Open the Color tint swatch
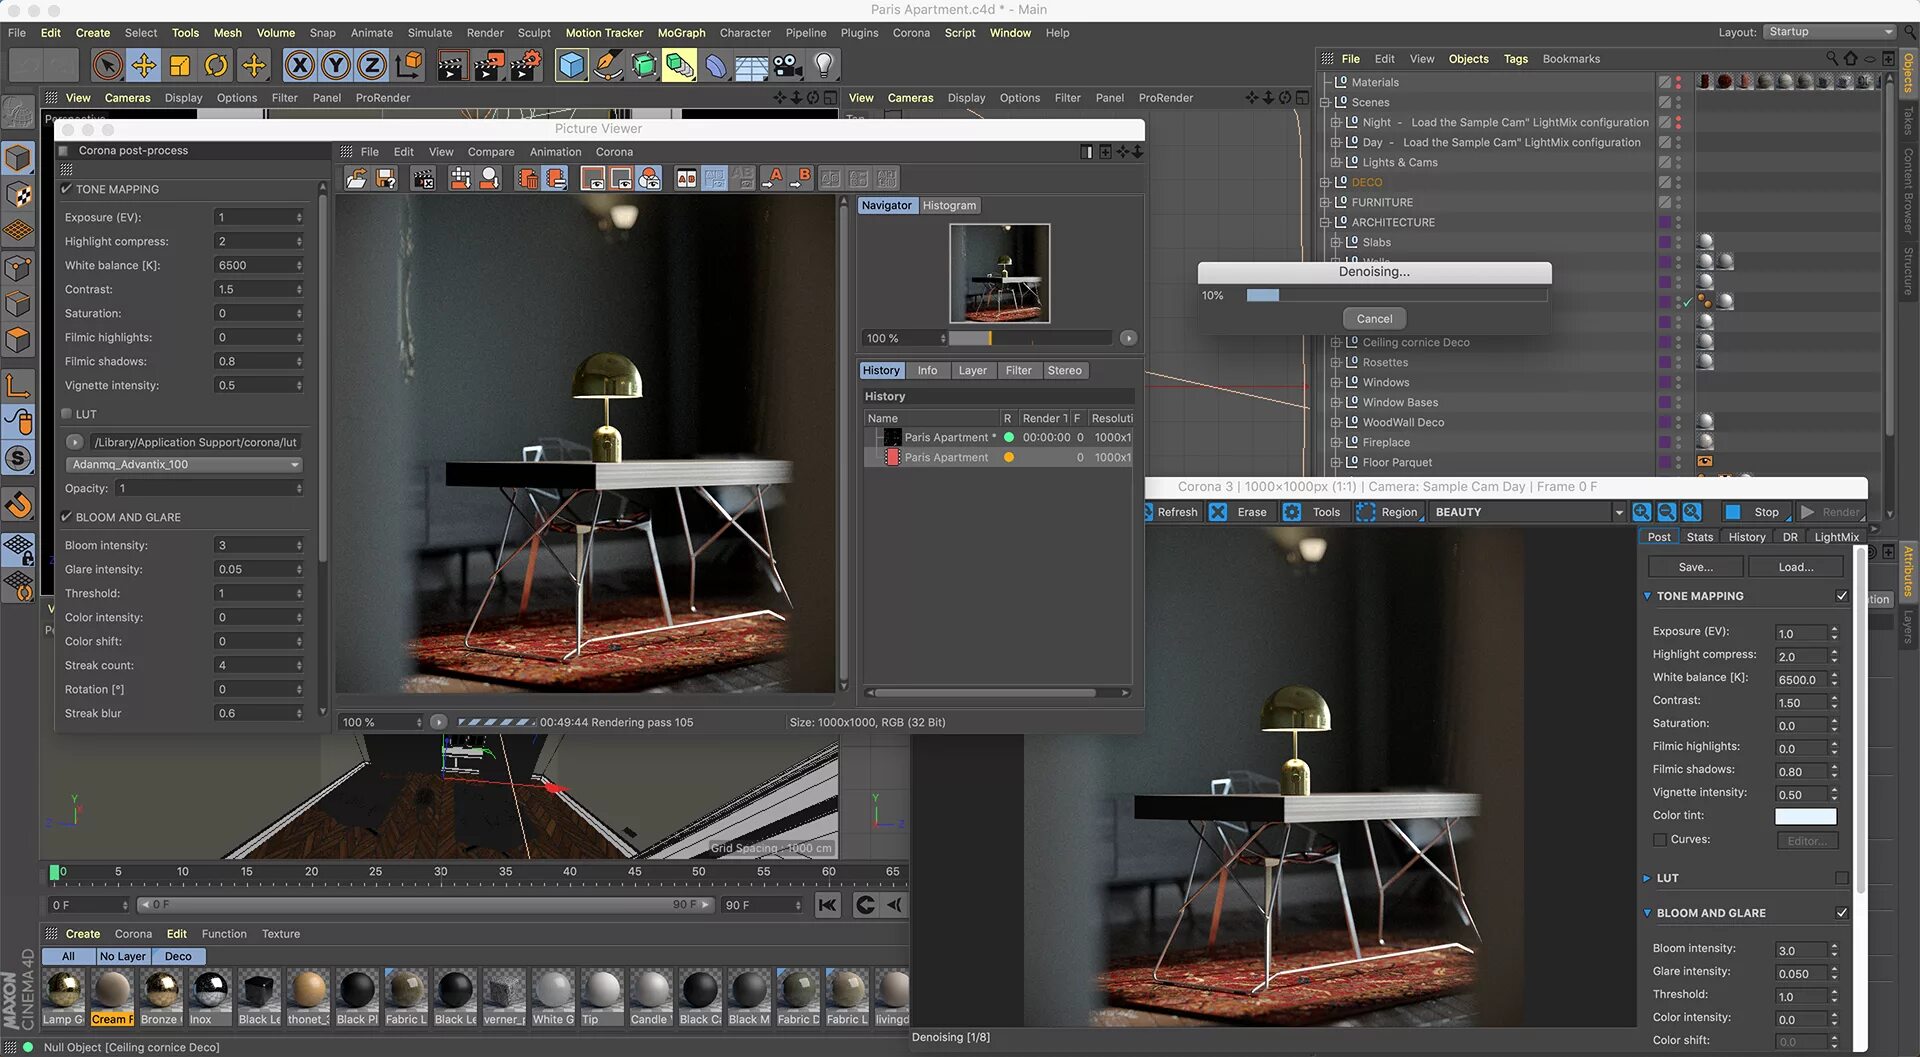Screen dimensions: 1920x1057 click(1805, 816)
